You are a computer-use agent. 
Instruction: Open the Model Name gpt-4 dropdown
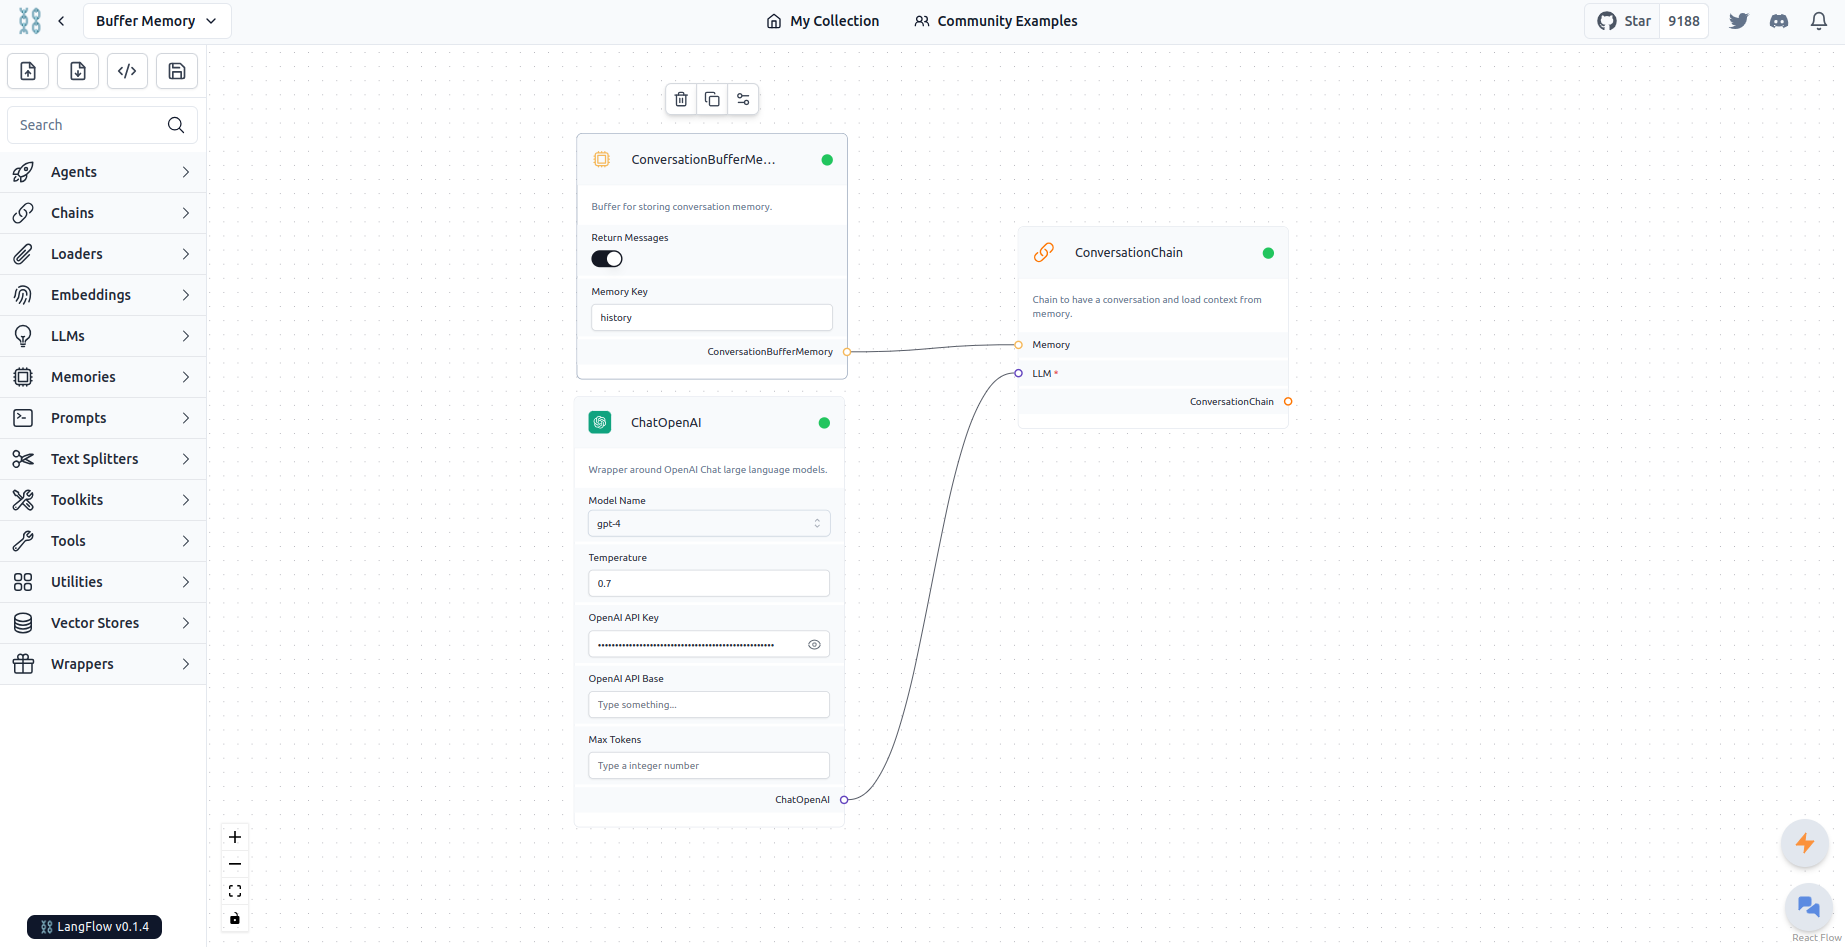709,524
